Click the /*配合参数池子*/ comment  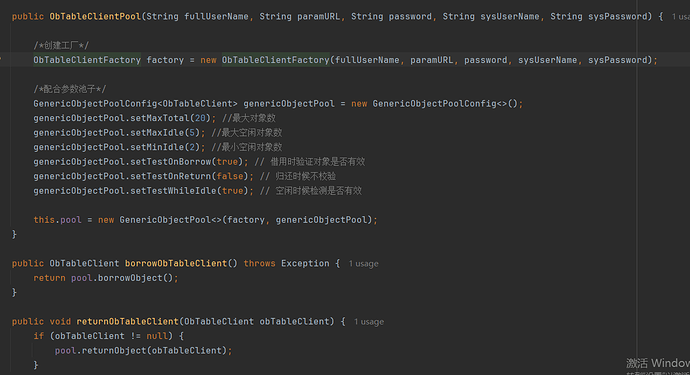pyautogui.click(x=70, y=89)
